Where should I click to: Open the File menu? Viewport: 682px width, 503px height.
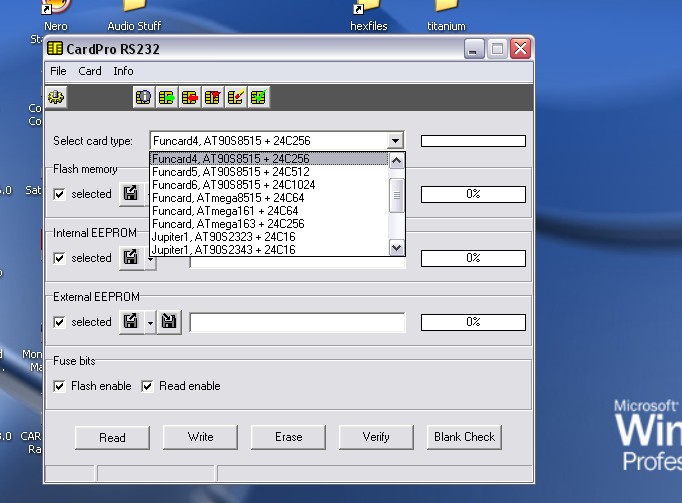58,71
